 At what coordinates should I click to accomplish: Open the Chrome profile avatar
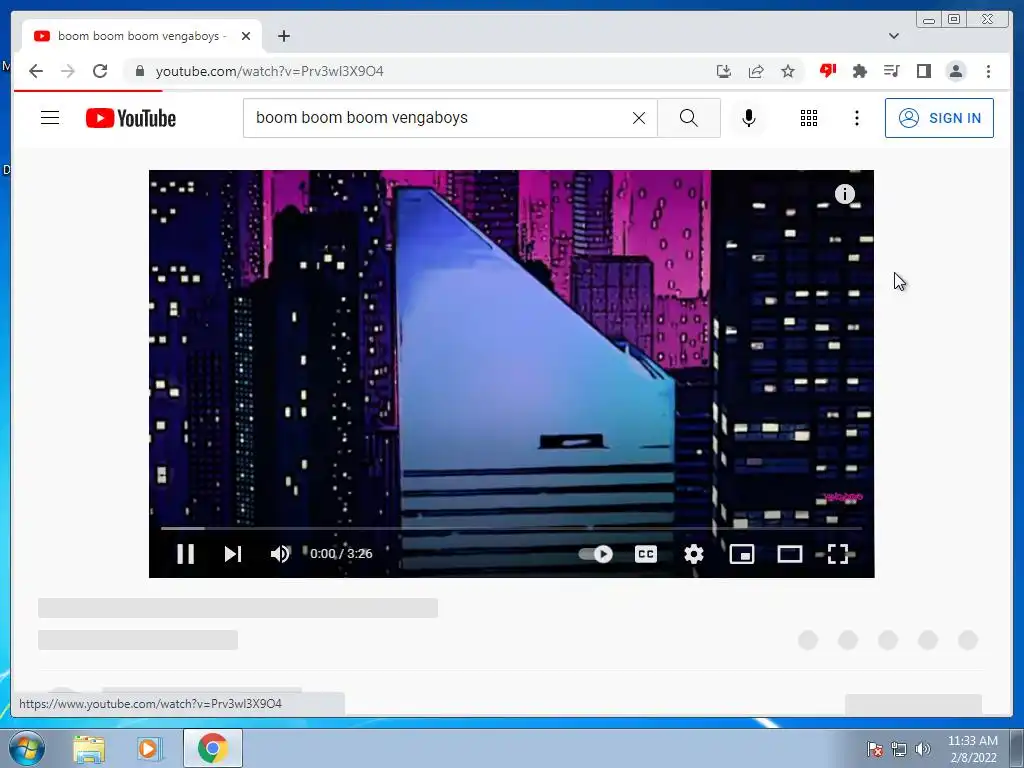click(956, 71)
